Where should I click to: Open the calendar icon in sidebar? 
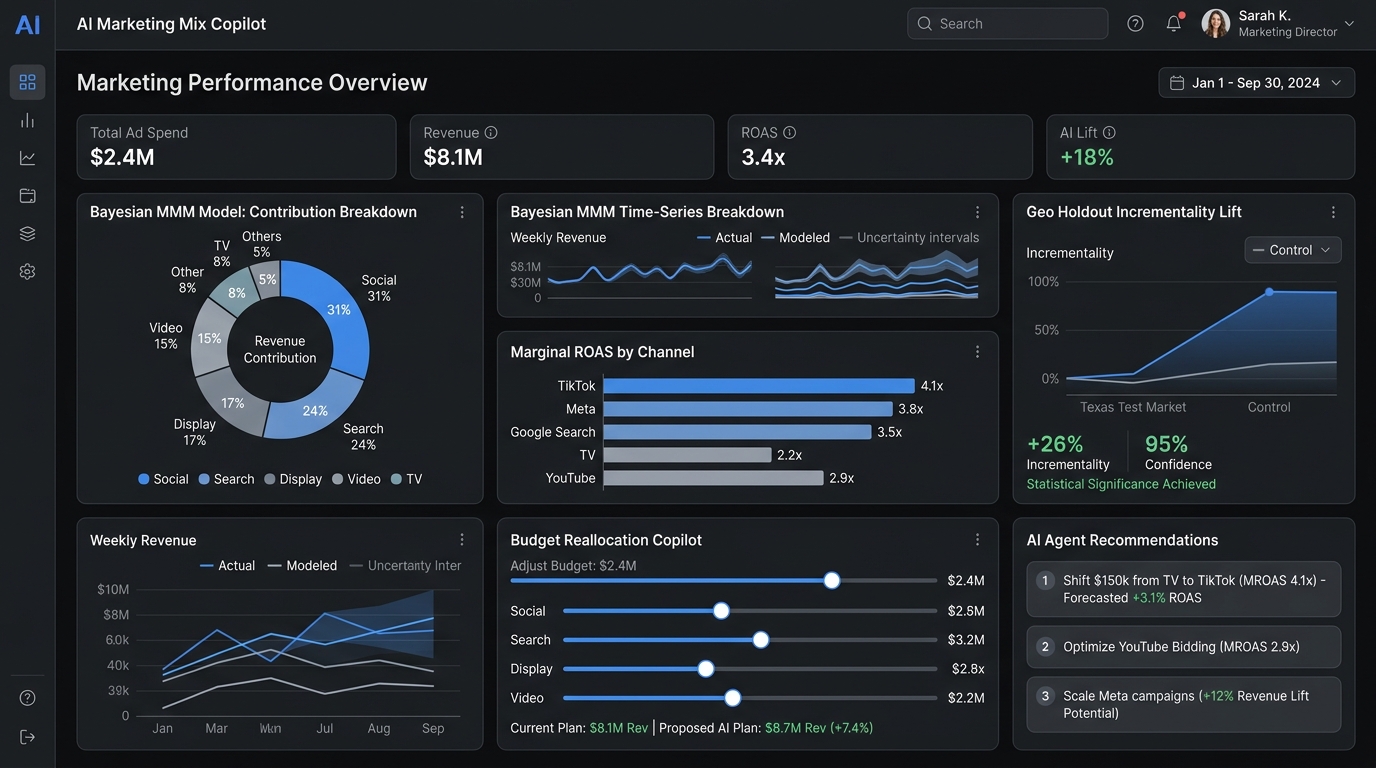pos(27,196)
